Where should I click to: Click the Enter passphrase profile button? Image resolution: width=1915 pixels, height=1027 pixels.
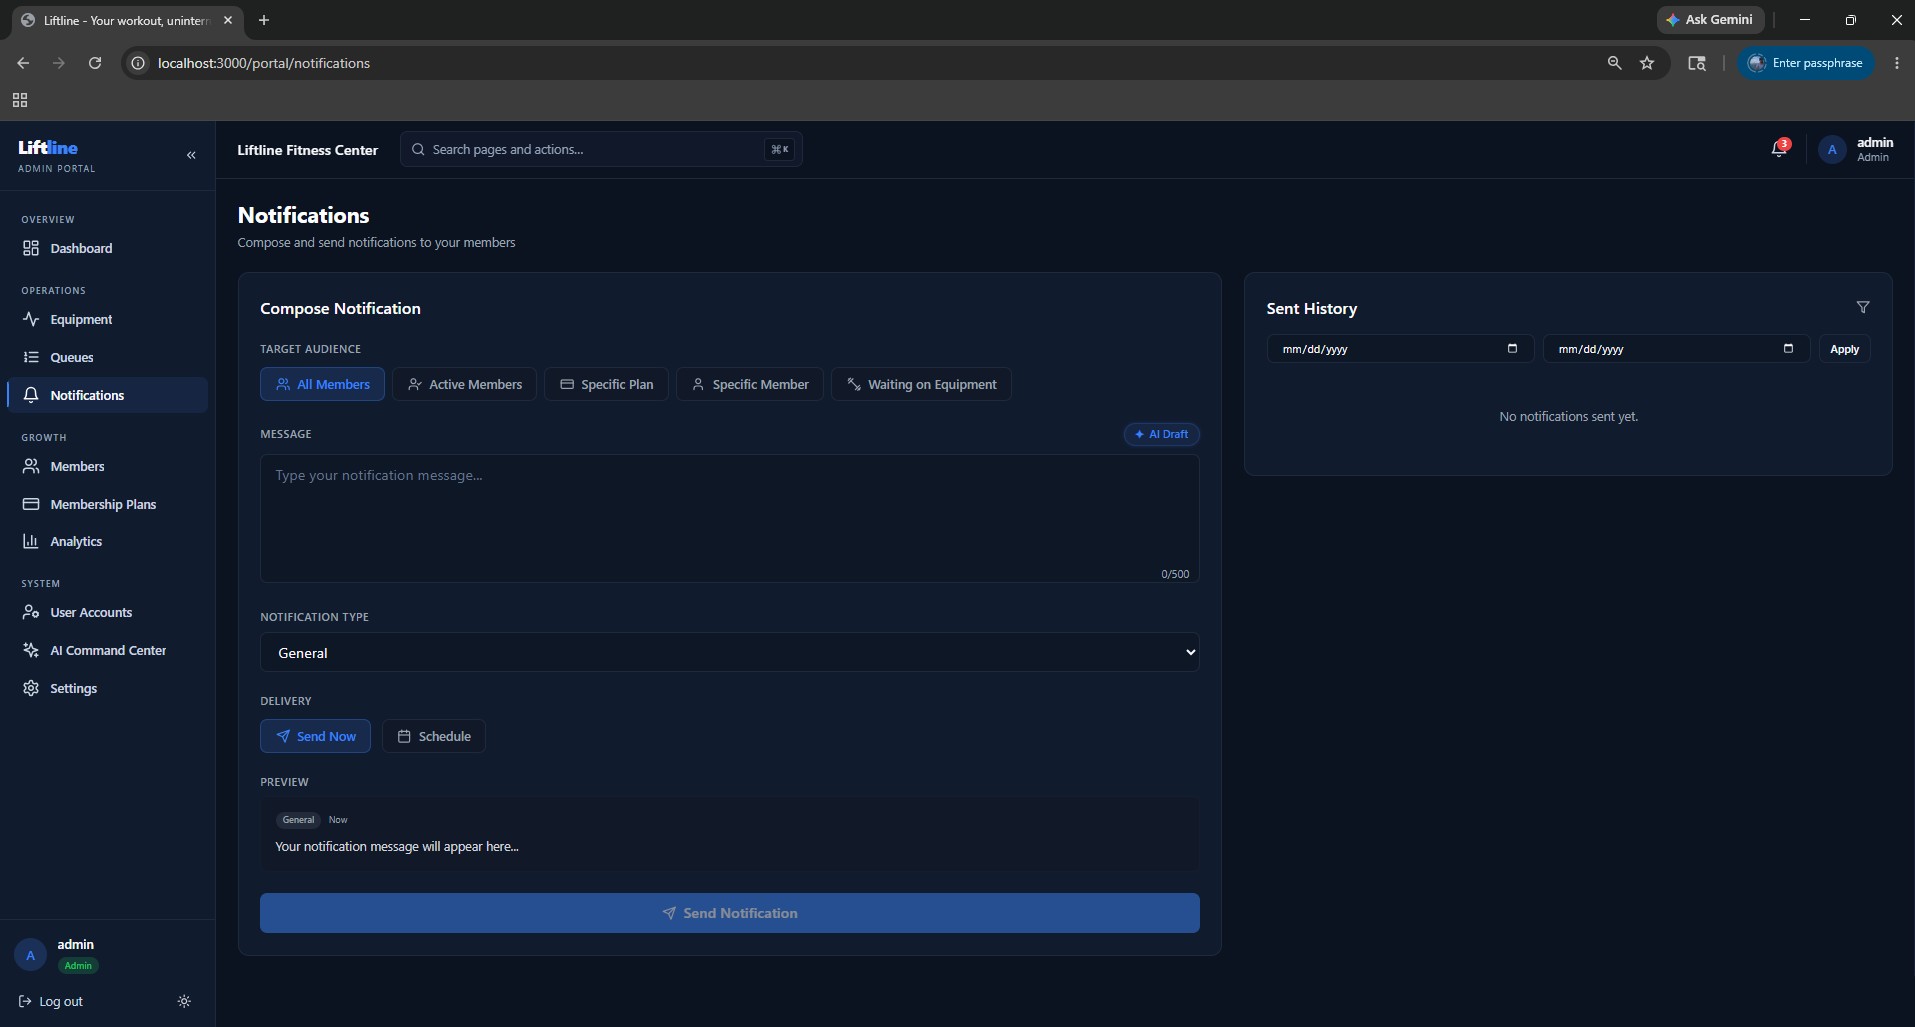point(1806,63)
